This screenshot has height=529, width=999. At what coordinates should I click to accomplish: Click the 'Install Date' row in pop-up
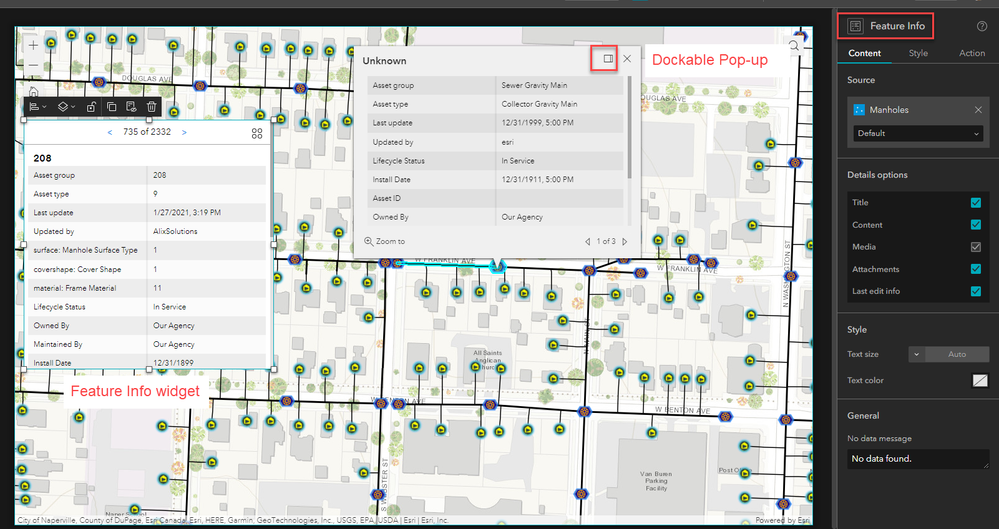click(x=496, y=180)
